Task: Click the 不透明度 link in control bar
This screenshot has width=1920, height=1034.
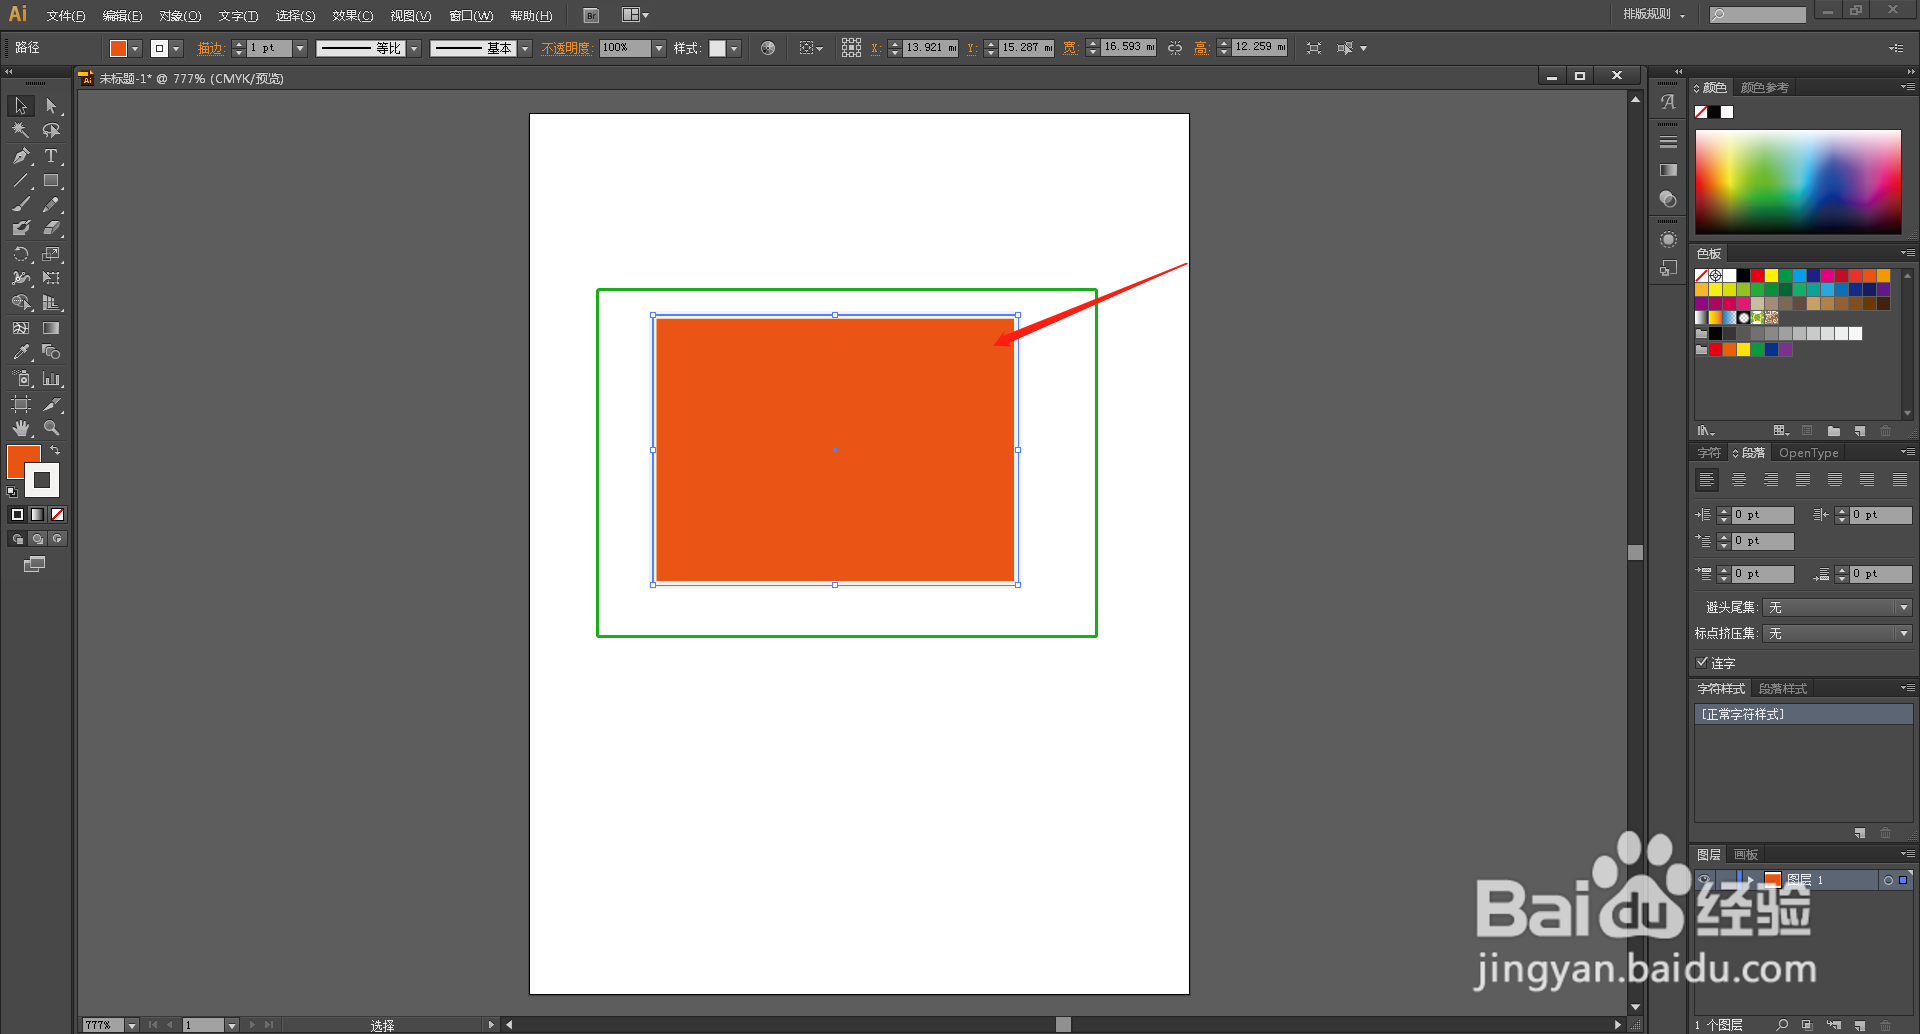Action: [566, 48]
